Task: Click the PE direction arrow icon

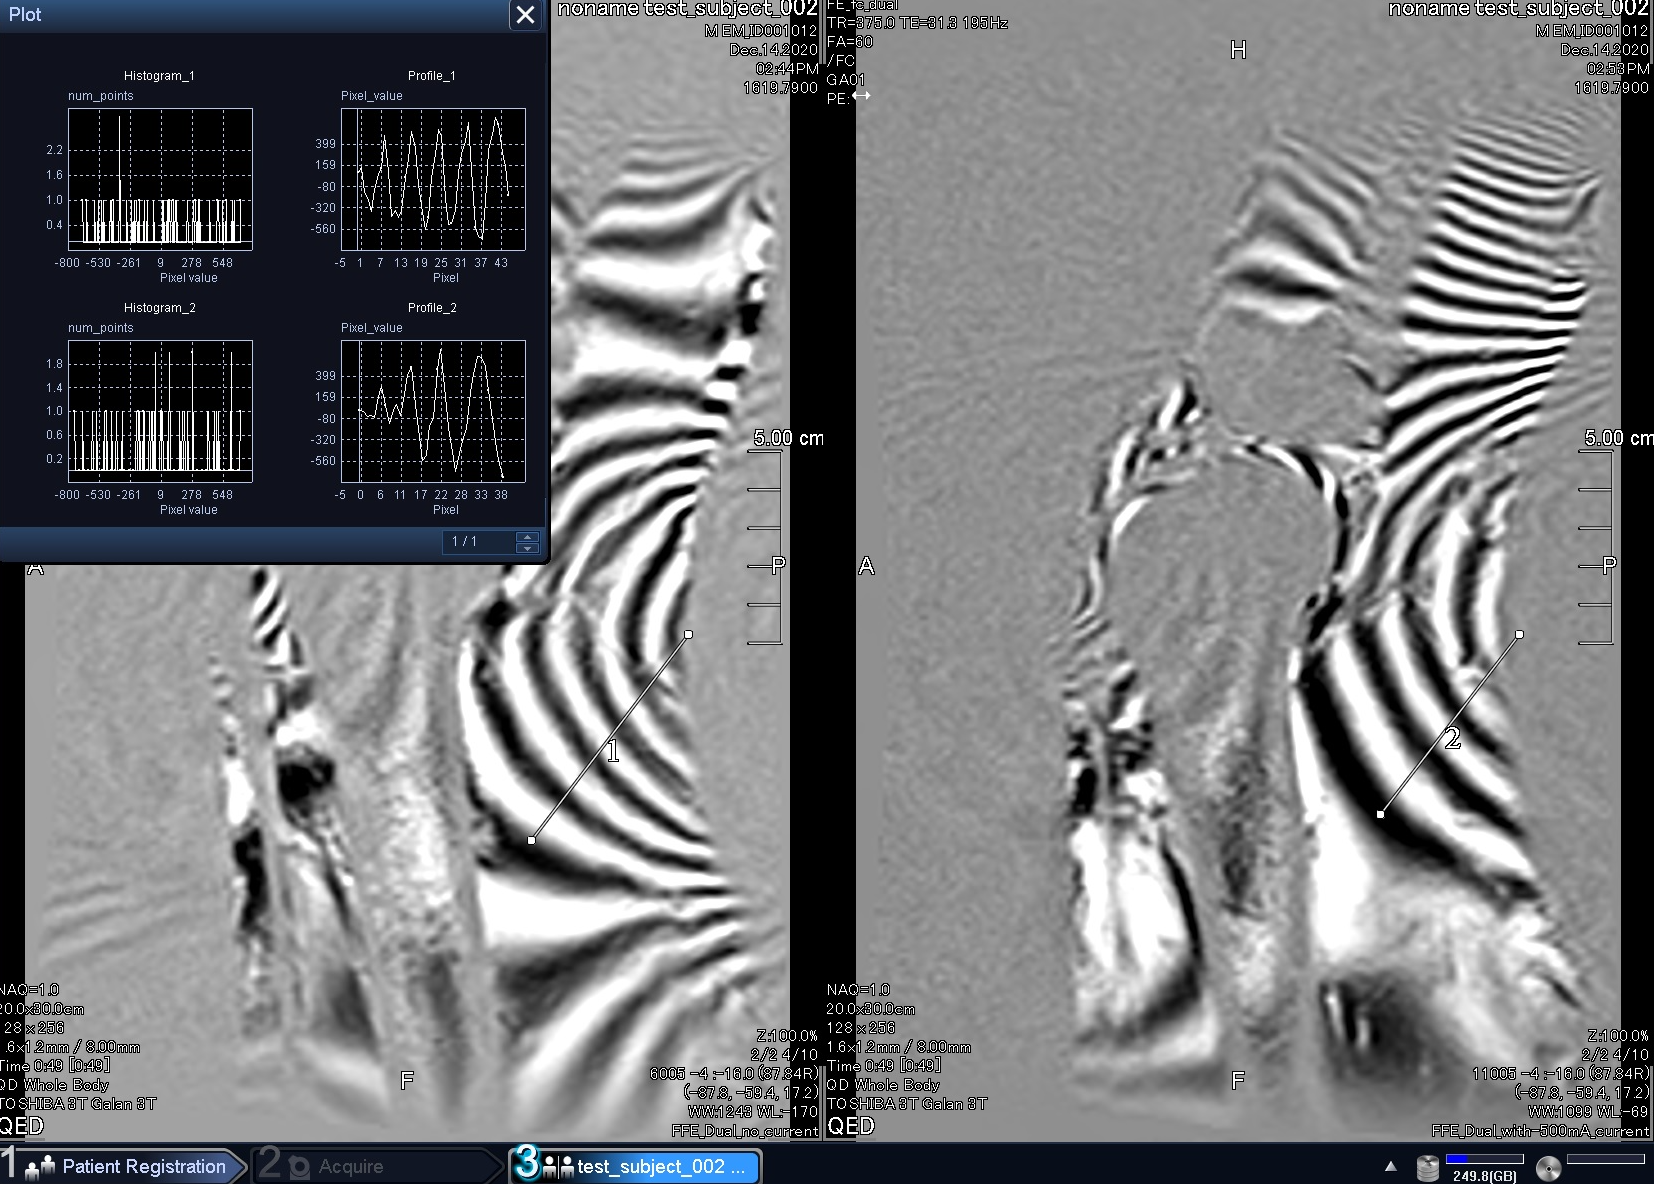Action: pos(861,96)
